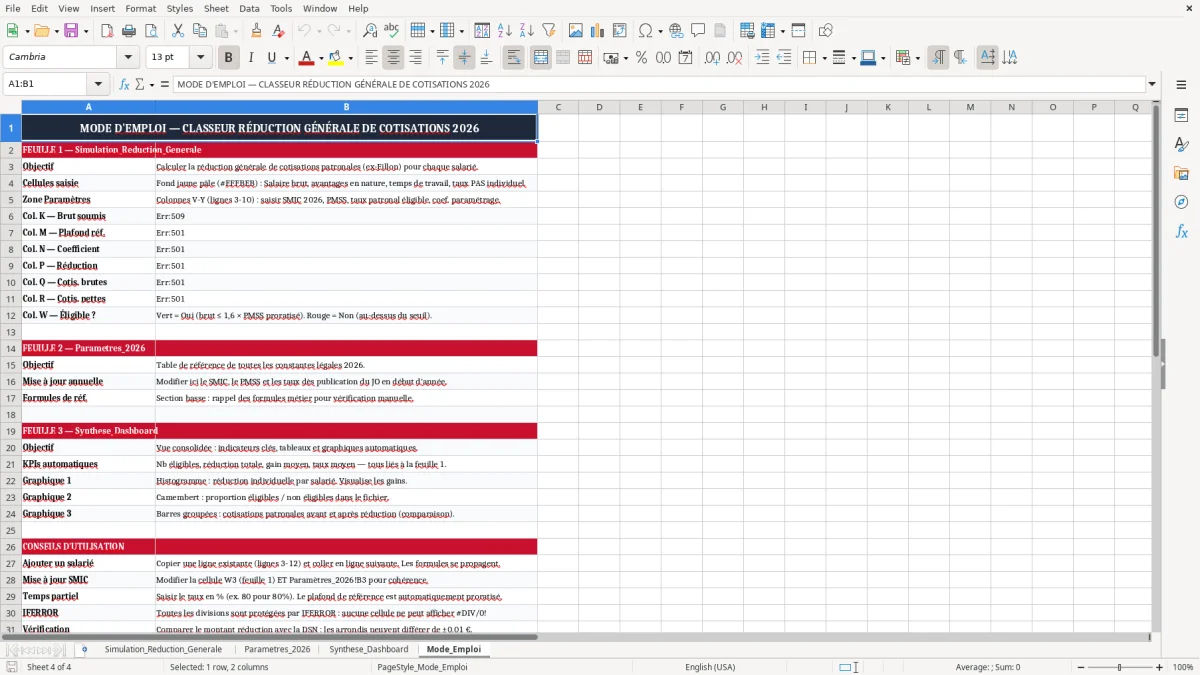The image size is (1200, 675).
Task: Open Find & Replace
Action: point(370,31)
